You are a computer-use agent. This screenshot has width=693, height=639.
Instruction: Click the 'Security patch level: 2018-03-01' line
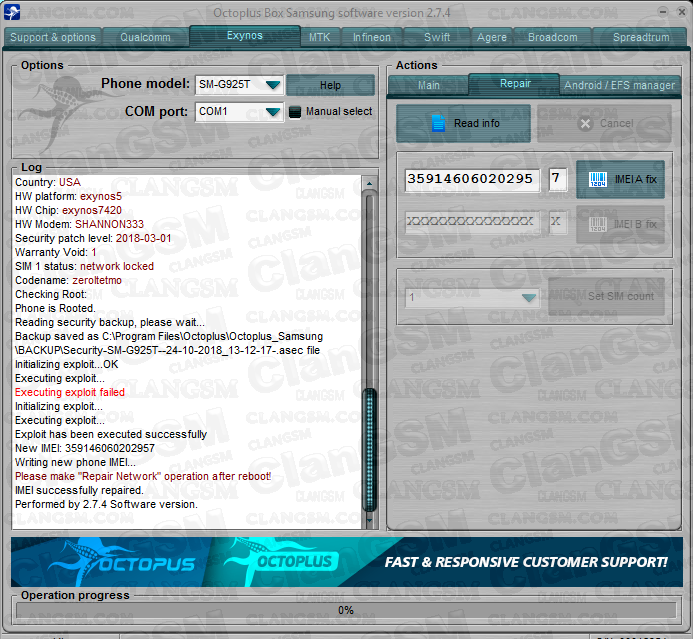[93, 239]
